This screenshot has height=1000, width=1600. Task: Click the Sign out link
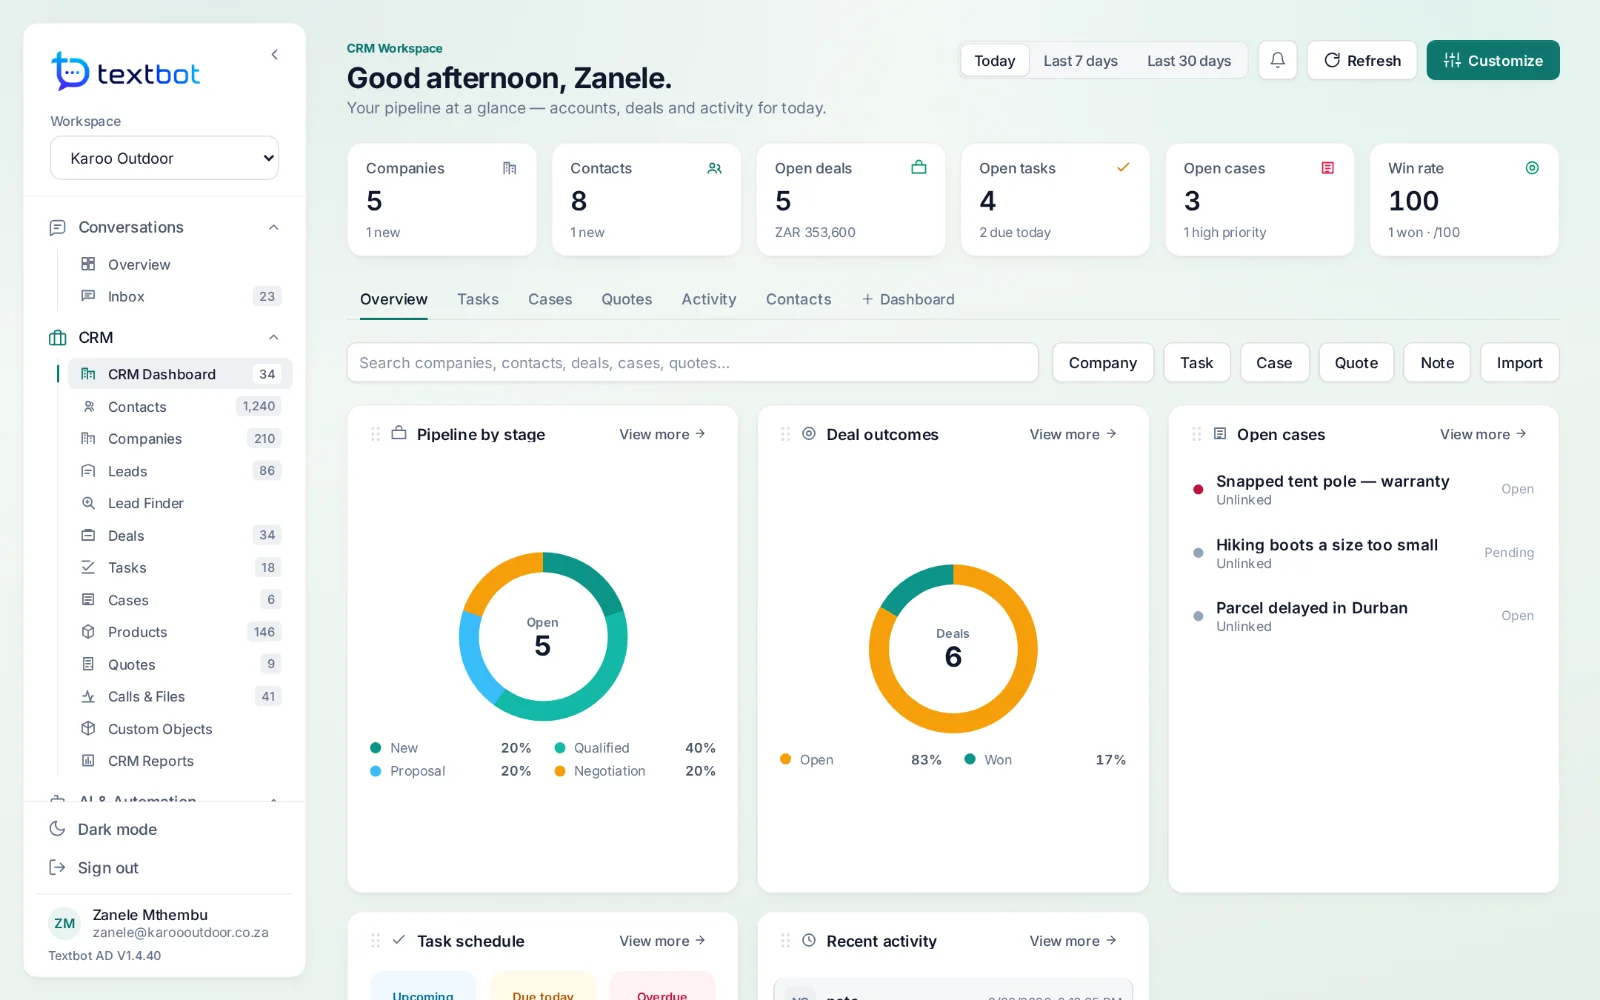coord(108,868)
